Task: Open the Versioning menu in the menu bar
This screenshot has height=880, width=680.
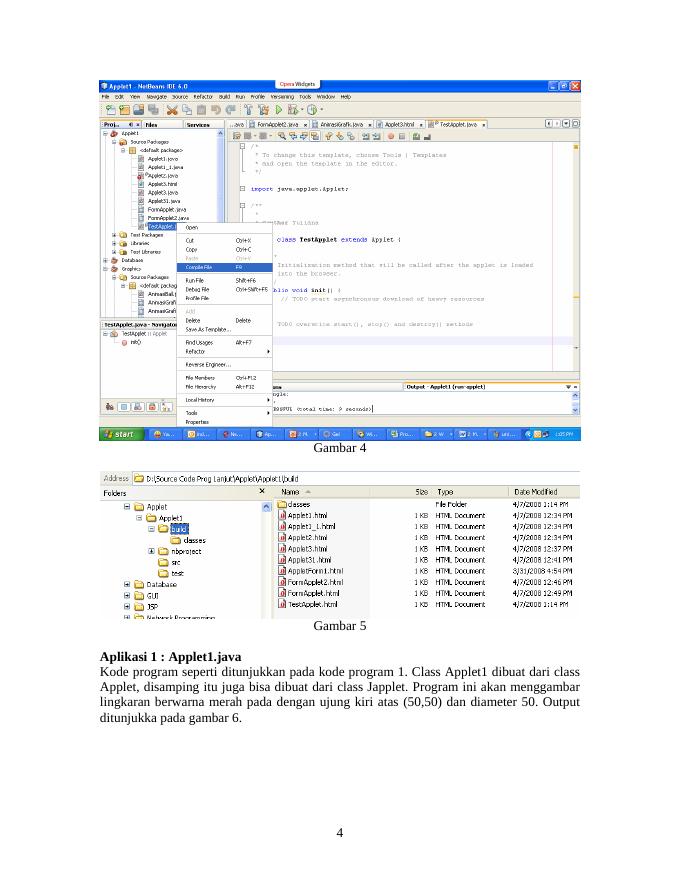Action: click(x=282, y=97)
